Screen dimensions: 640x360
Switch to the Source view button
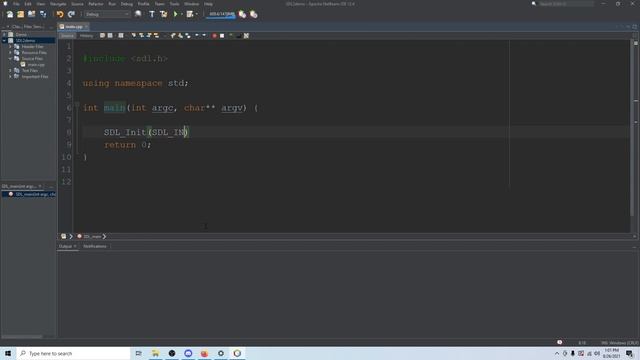pyautogui.click(x=67, y=36)
